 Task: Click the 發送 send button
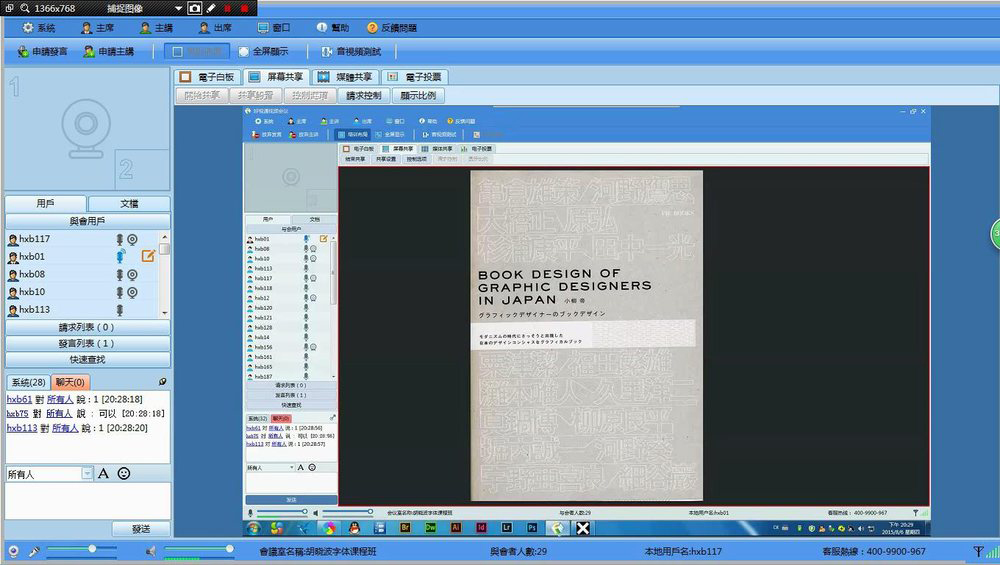(141, 529)
